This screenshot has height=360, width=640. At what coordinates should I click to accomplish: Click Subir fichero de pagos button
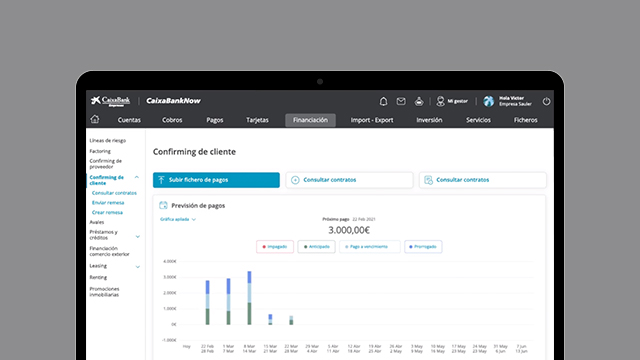point(216,180)
